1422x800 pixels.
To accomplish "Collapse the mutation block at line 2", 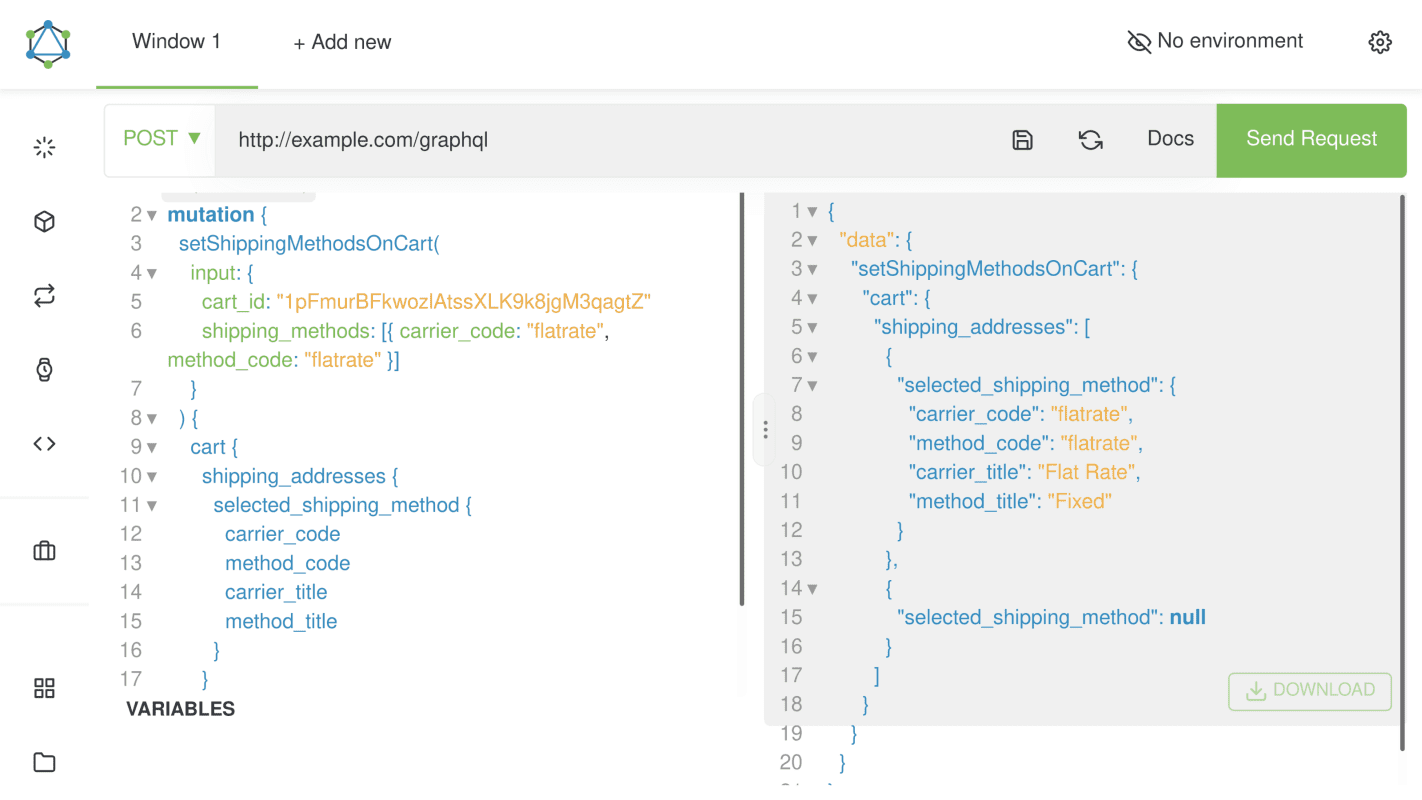I will tap(152, 215).
